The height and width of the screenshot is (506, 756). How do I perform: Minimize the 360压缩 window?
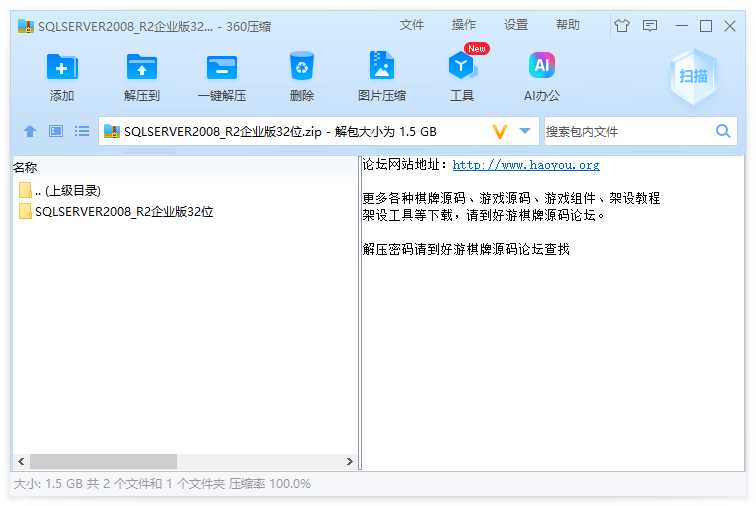tap(682, 26)
